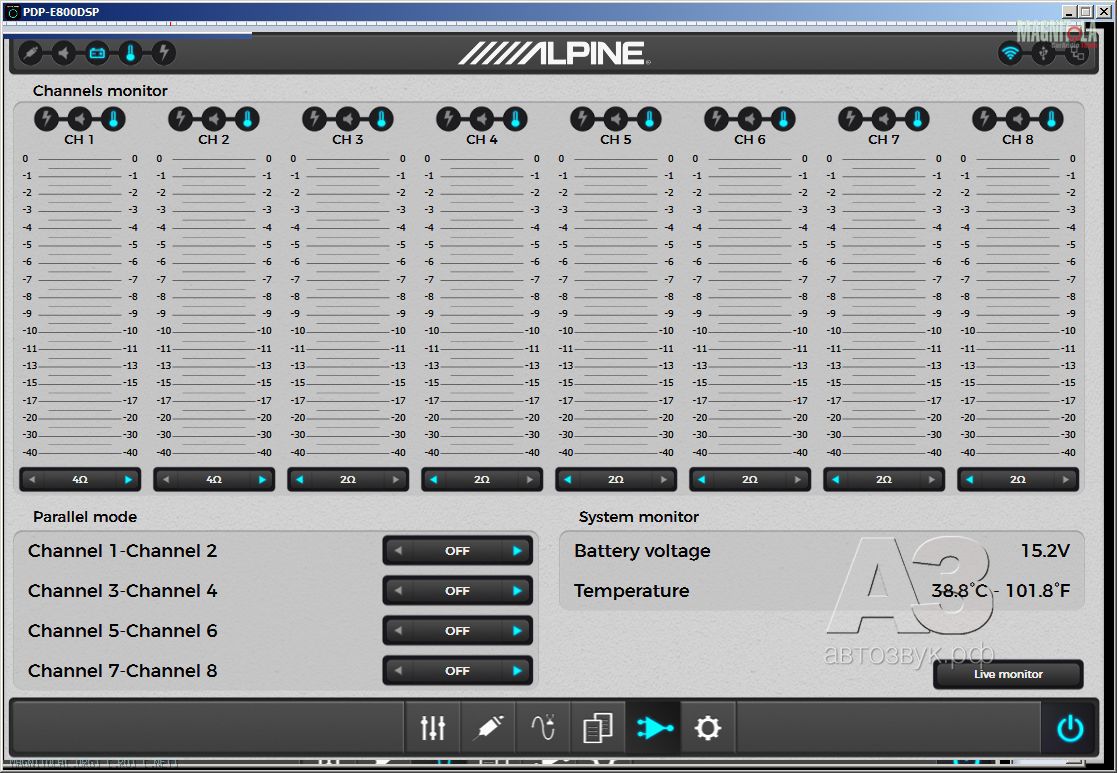Click the CH 2 speaker indicator
1117x773 pixels.
coord(214,119)
